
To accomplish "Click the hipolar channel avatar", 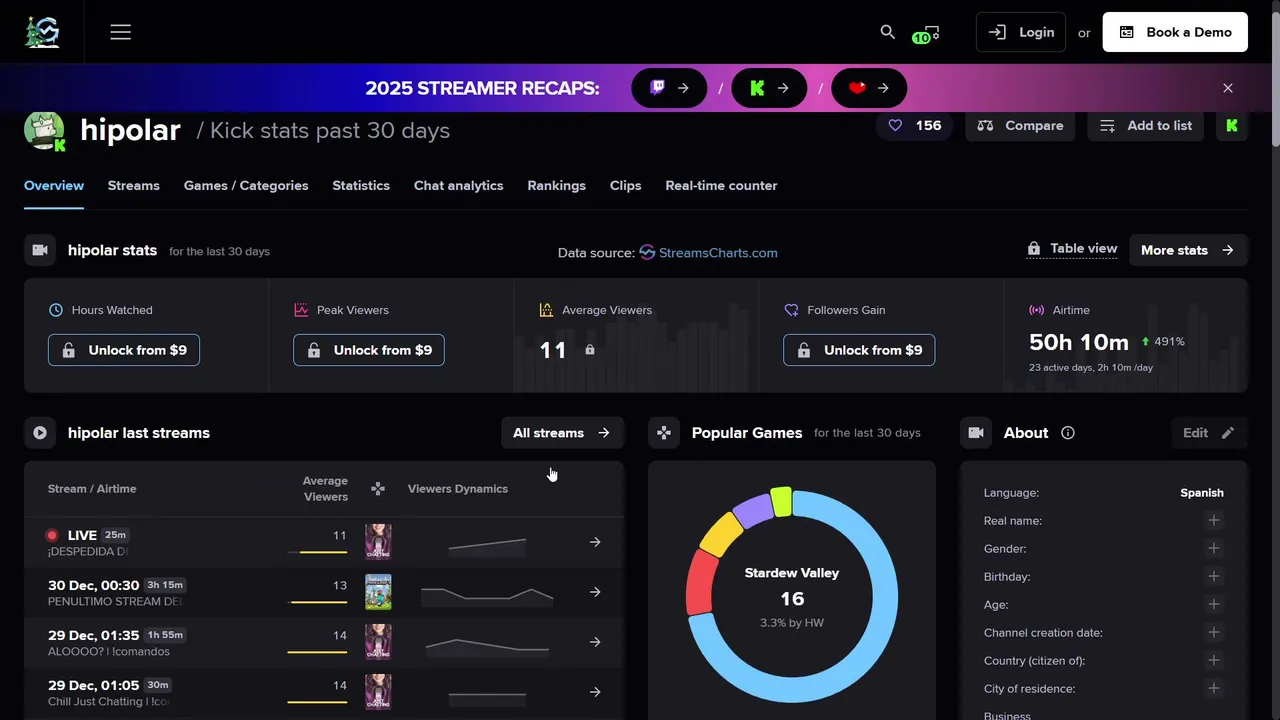I will pyautogui.click(x=44, y=131).
